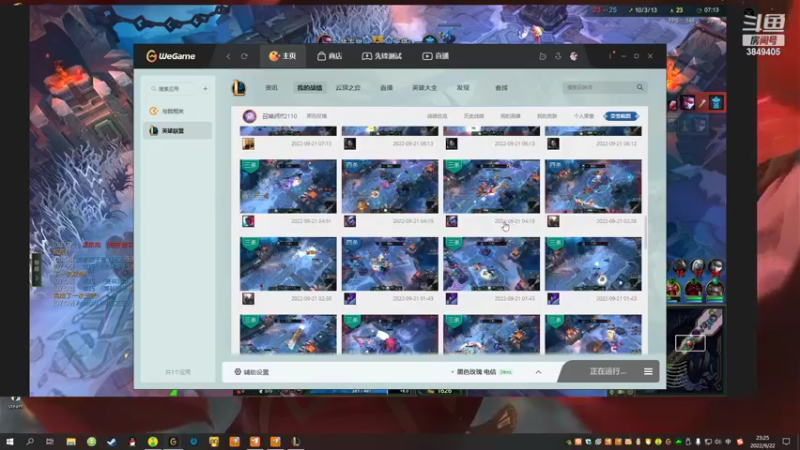Click the WeGame logo in title bar
Screen dimensions: 800x450
click(170, 56)
